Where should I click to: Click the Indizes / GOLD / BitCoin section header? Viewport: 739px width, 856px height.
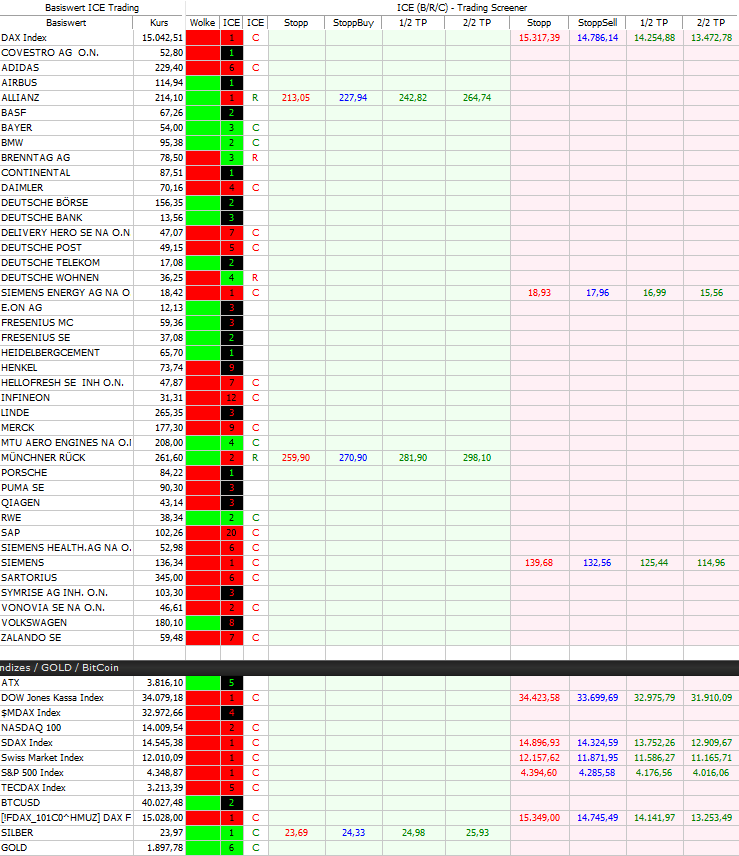point(370,668)
